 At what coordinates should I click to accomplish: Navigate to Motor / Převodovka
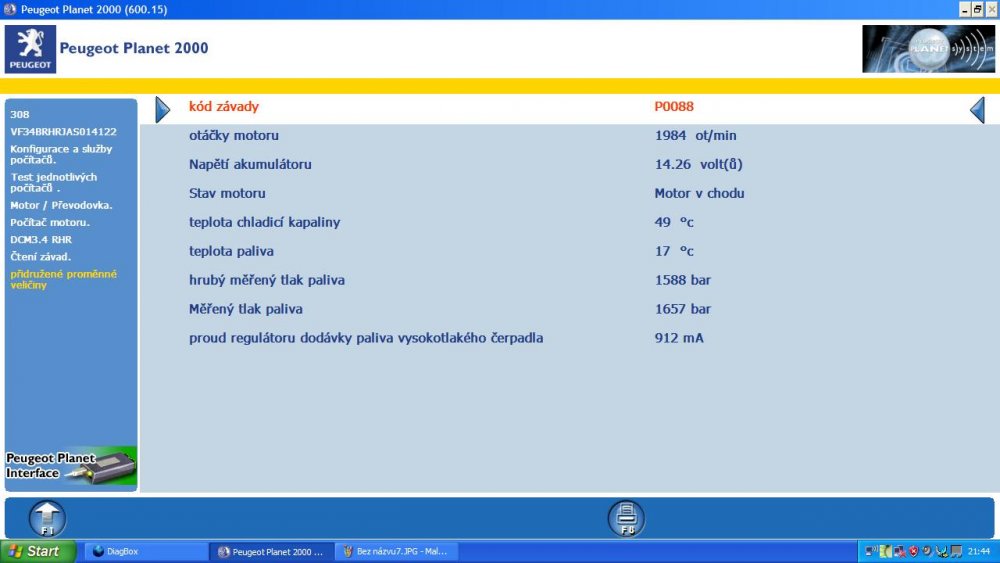[61, 205]
